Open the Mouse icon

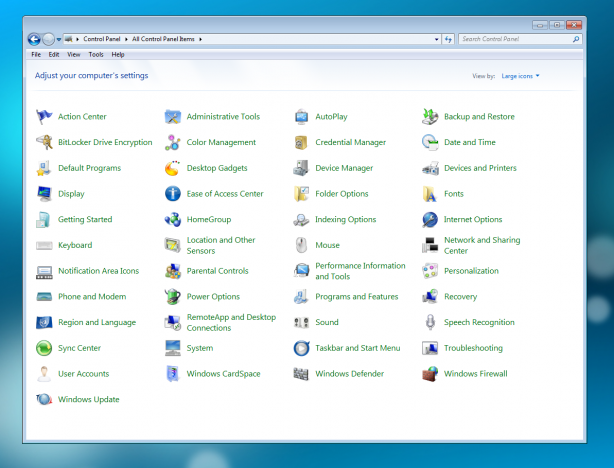click(x=301, y=245)
